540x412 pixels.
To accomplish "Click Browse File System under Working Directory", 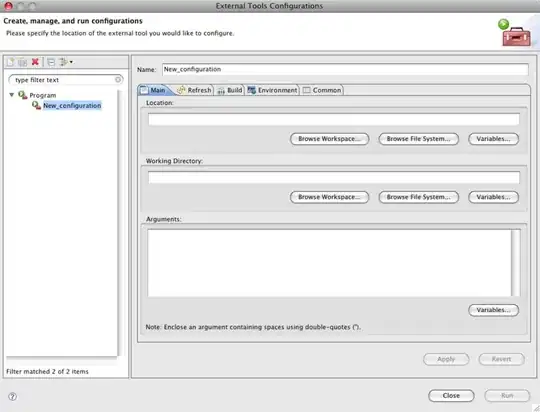I will point(418,197).
